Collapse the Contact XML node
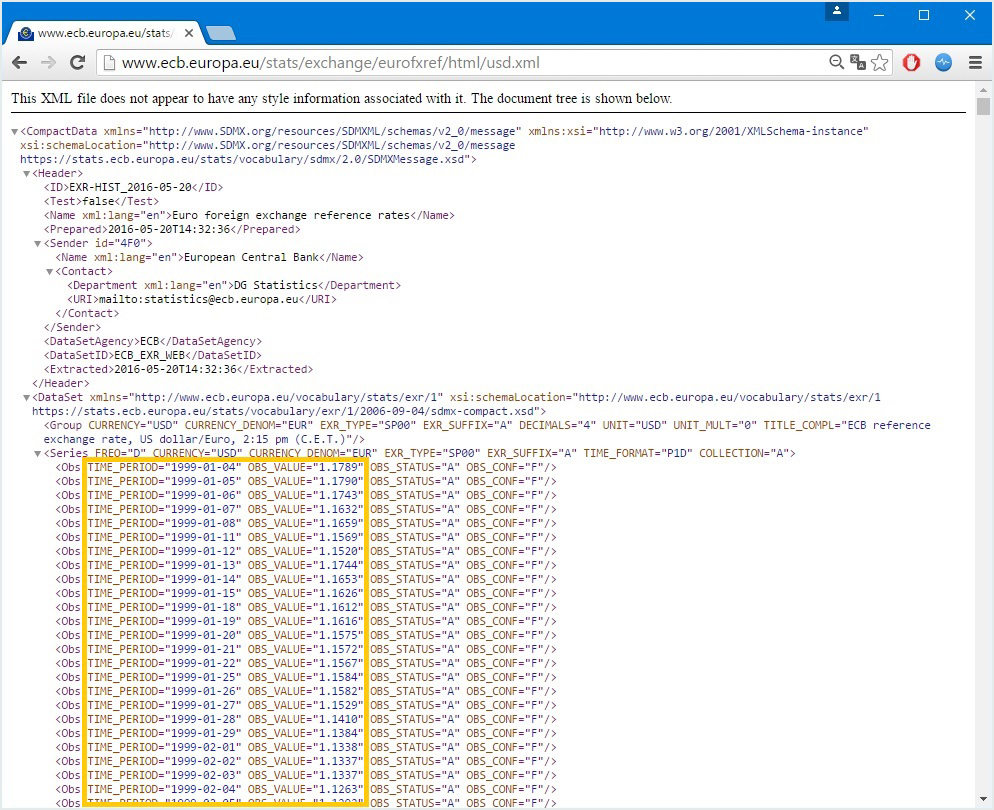Viewport: 994px width, 810px height. tap(50, 272)
